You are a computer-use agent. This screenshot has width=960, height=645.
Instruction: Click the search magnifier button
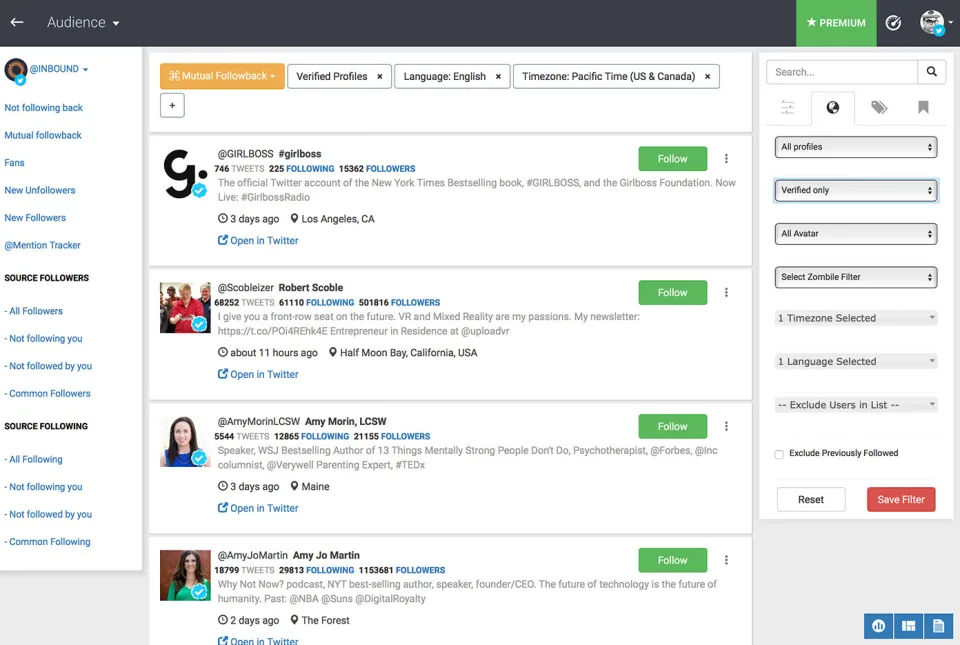pos(931,72)
